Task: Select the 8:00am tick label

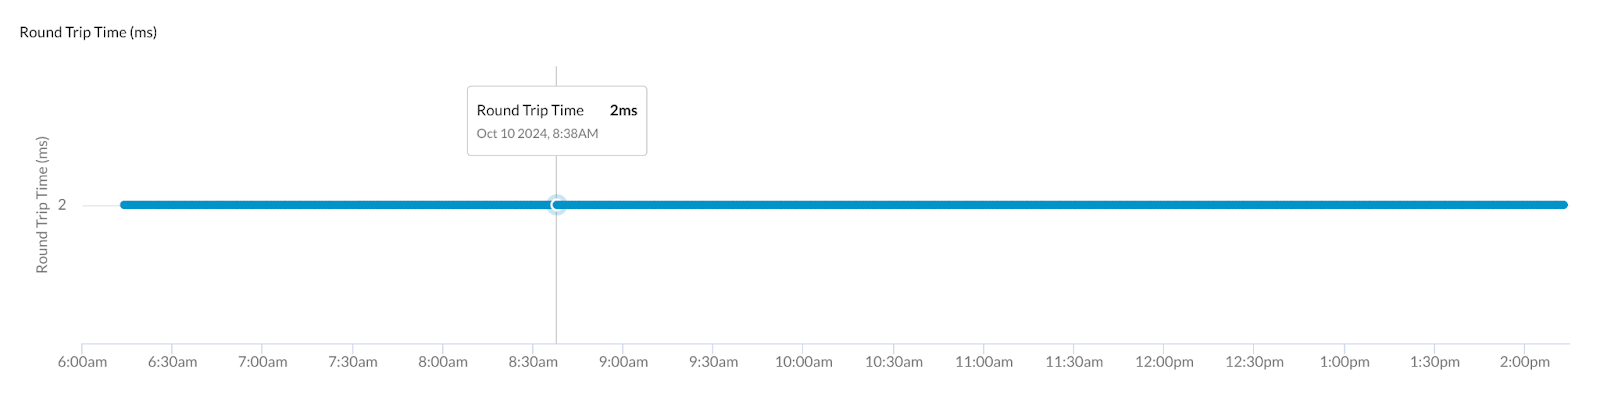Action: click(443, 362)
